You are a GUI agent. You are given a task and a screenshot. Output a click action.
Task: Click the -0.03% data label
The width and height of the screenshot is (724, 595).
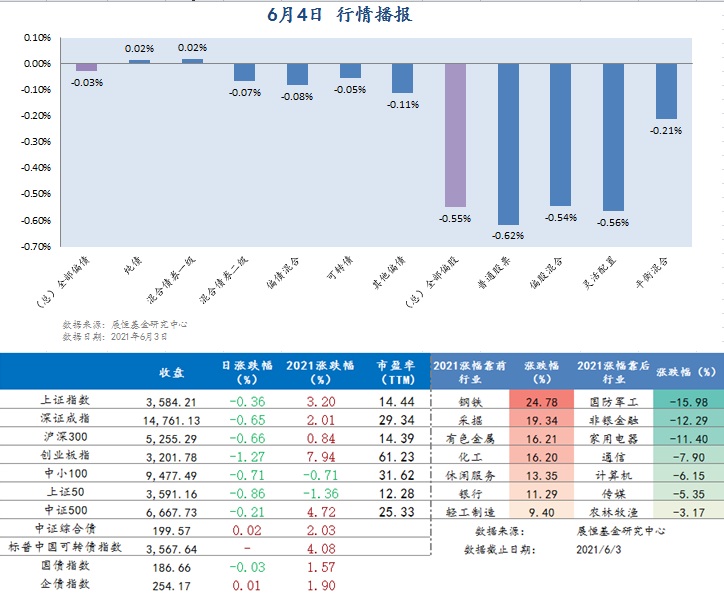87,83
